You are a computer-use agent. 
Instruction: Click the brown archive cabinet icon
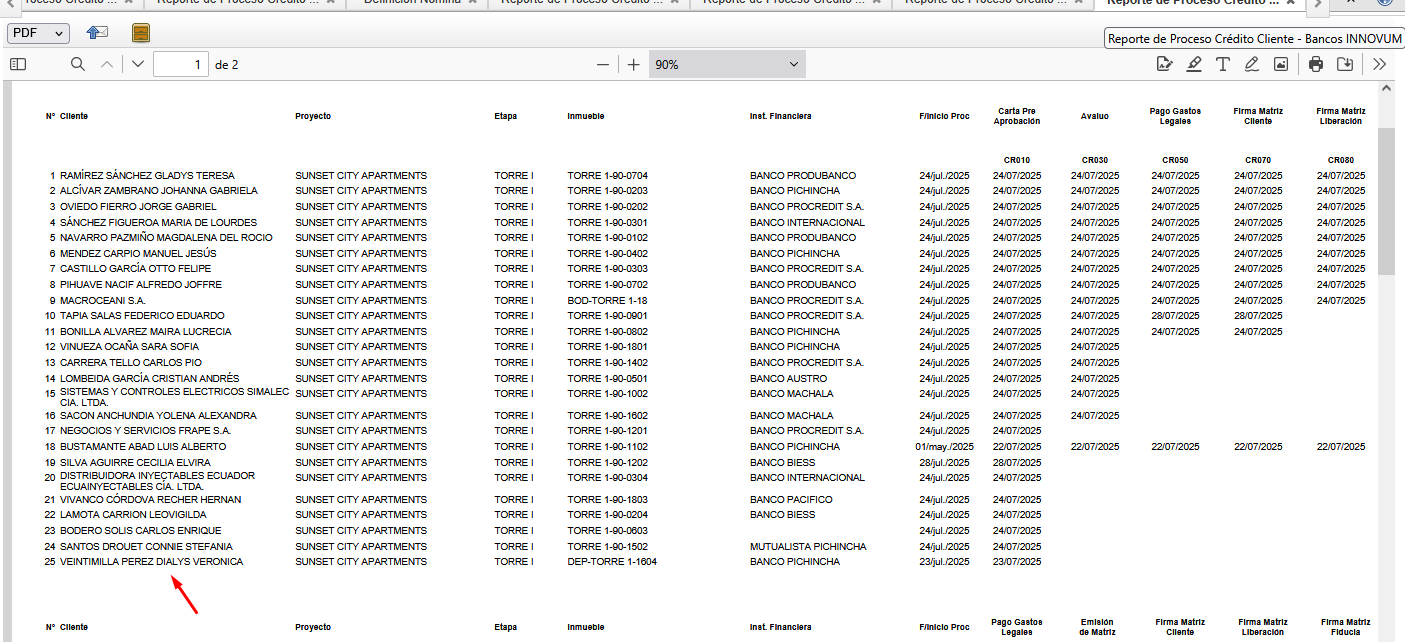tap(141, 33)
